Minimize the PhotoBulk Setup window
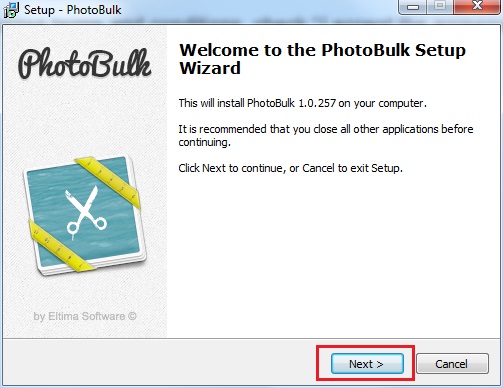The image size is (503, 388). tap(413, 6)
